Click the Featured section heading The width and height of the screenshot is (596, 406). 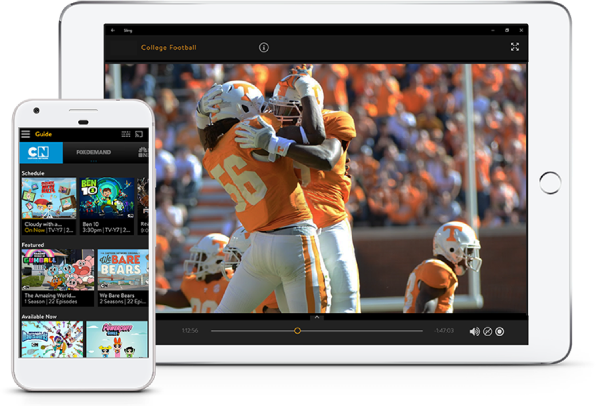tap(32, 245)
